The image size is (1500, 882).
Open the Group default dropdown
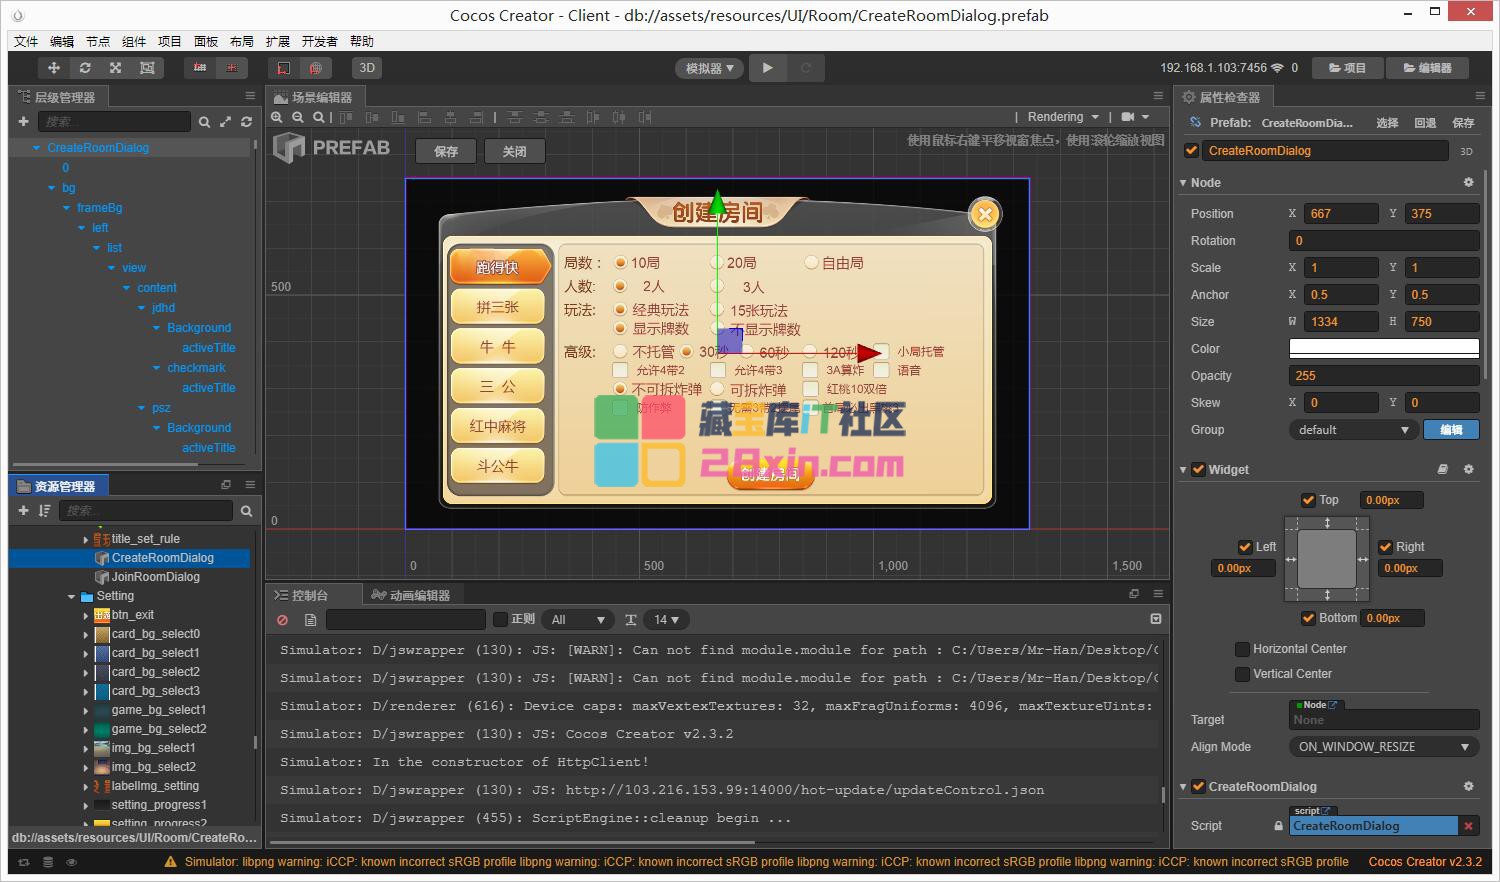point(1353,430)
